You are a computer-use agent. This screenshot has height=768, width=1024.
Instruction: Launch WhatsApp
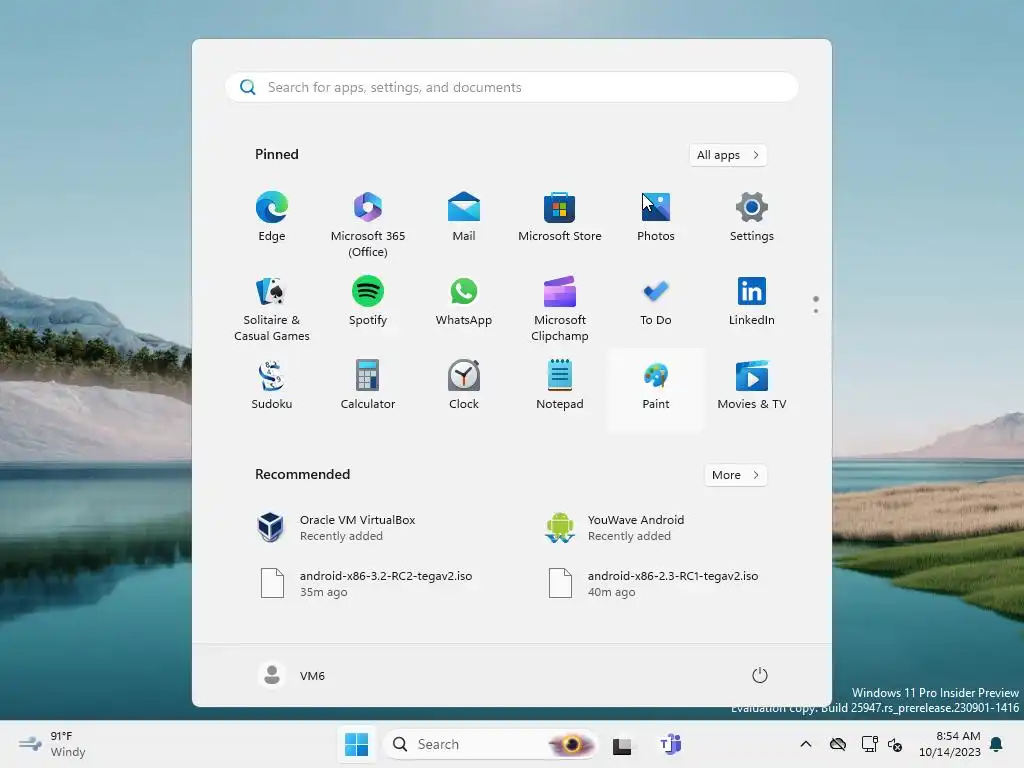pyautogui.click(x=464, y=302)
